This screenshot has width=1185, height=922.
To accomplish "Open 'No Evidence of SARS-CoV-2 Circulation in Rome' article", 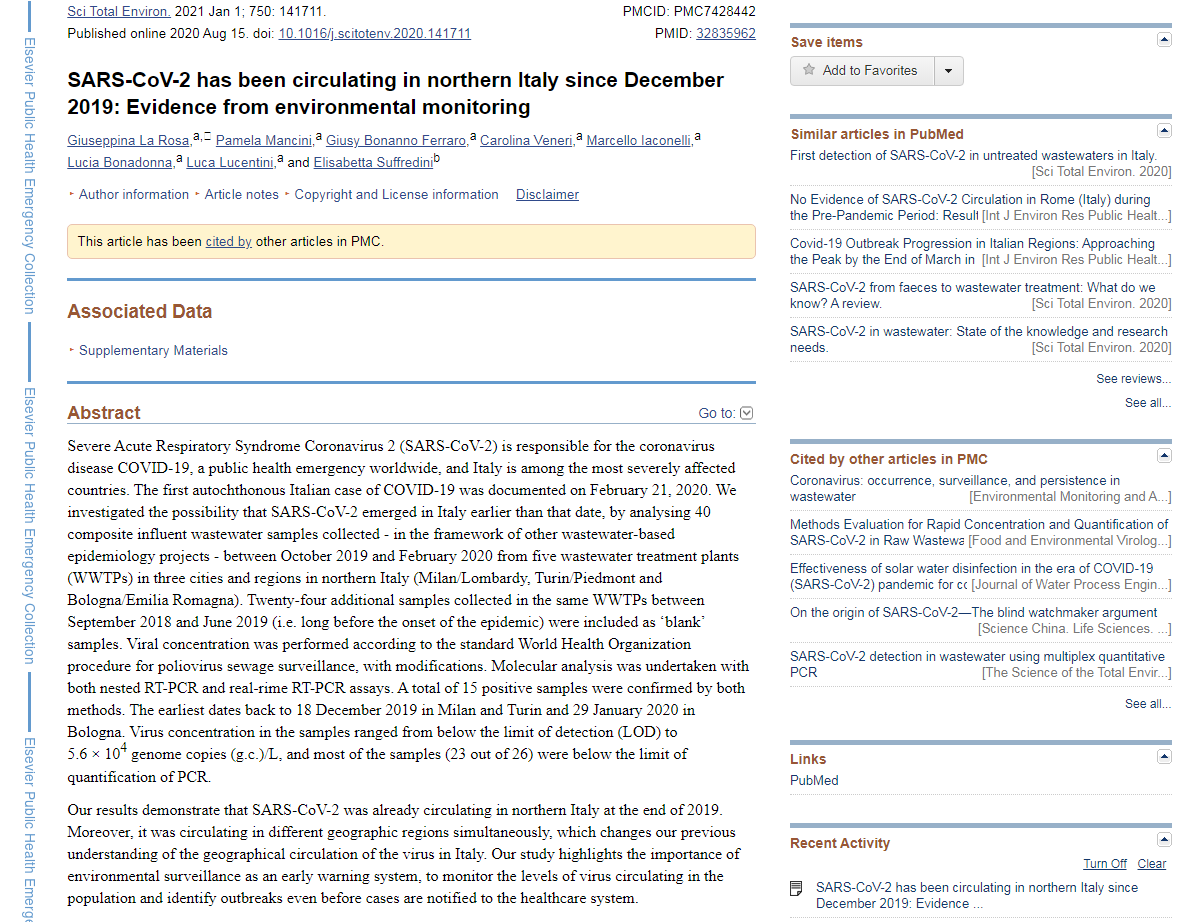I will click(970, 208).
